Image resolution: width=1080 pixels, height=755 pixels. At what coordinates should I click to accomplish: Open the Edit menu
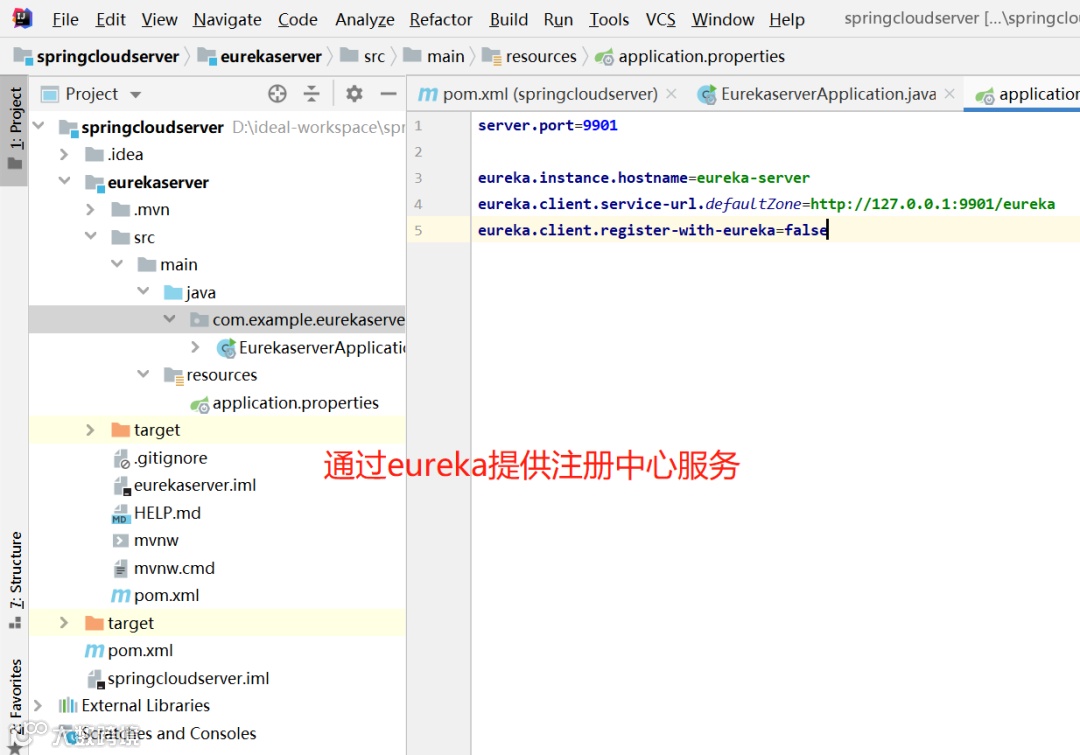(x=110, y=19)
